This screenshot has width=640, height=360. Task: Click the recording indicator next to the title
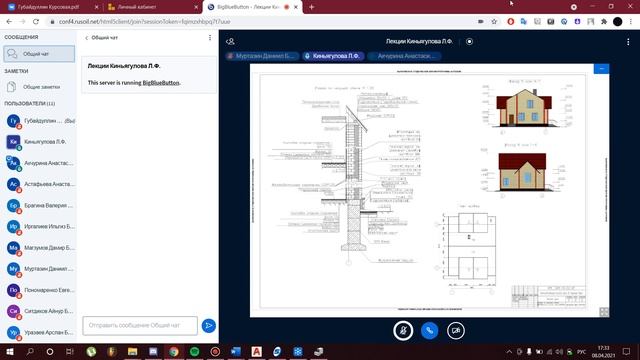(x=469, y=41)
